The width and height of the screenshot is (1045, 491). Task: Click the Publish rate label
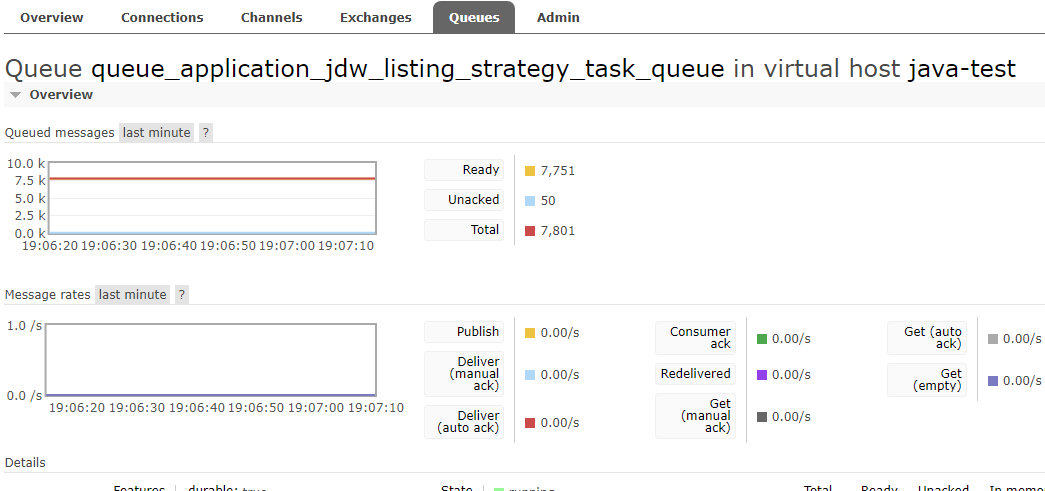coord(464,332)
